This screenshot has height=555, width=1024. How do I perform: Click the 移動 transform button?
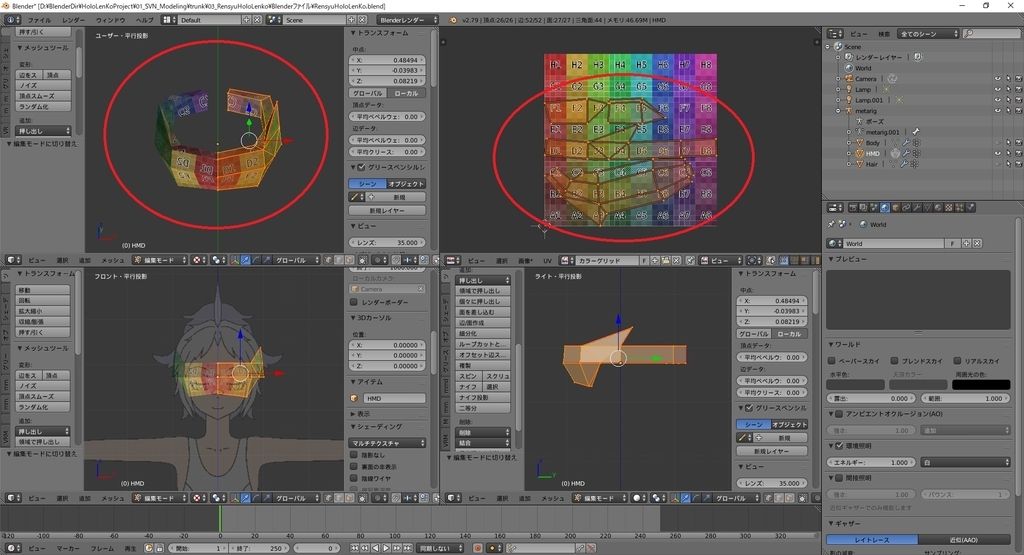[43, 290]
